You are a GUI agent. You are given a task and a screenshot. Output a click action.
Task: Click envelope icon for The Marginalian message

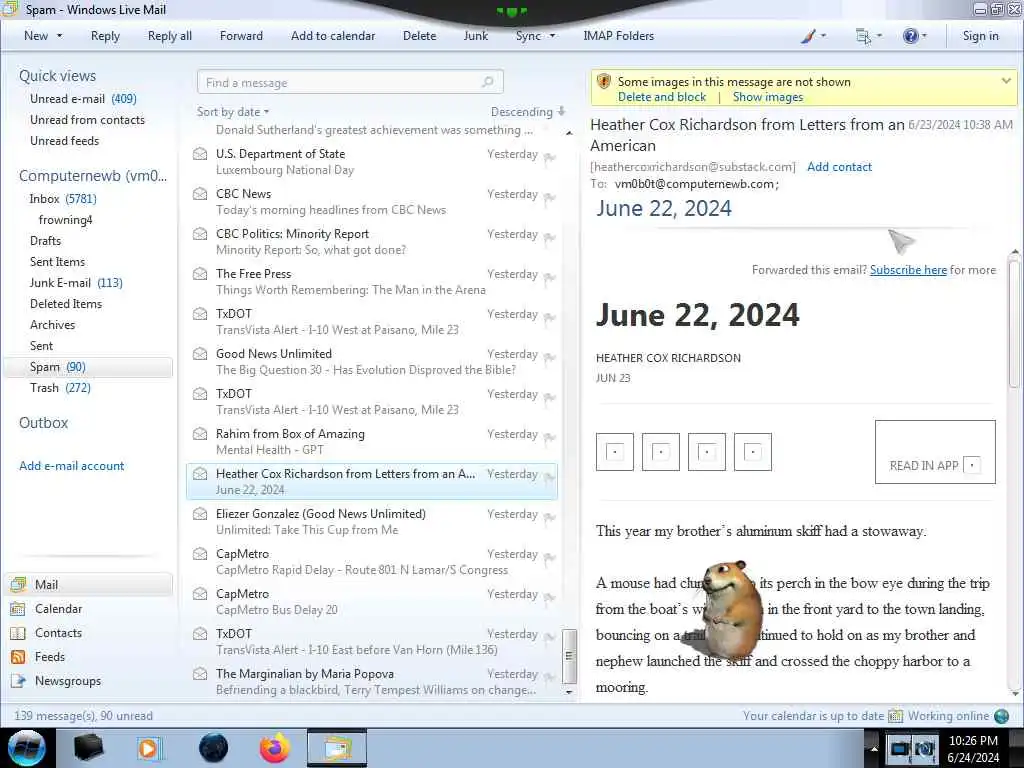[x=200, y=674]
